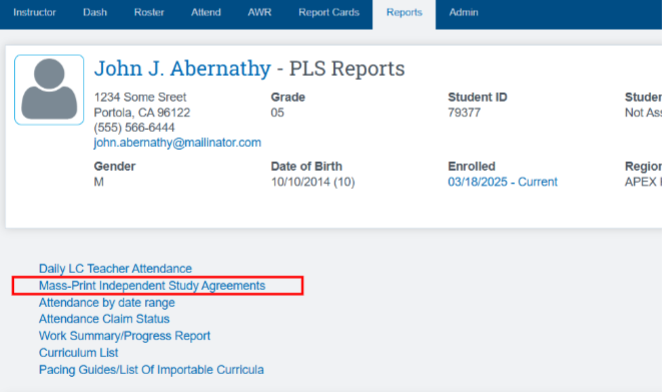The width and height of the screenshot is (662, 392).
Task: Click the Portola, CA 96122 text
Action: click(x=142, y=113)
